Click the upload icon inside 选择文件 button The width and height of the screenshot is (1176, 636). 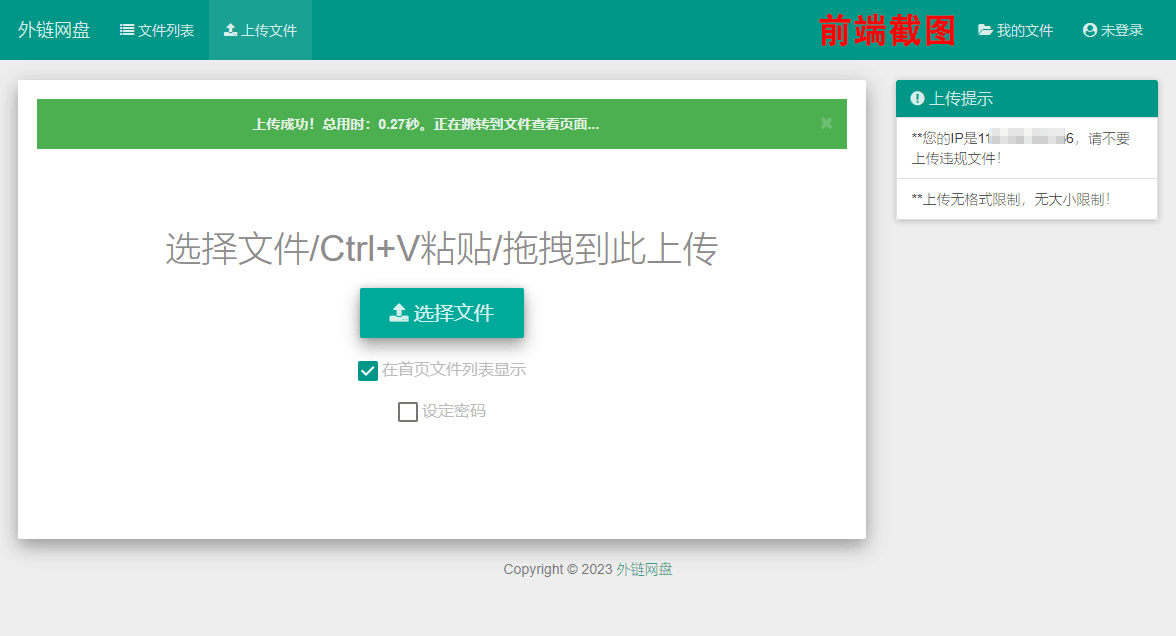coord(398,313)
